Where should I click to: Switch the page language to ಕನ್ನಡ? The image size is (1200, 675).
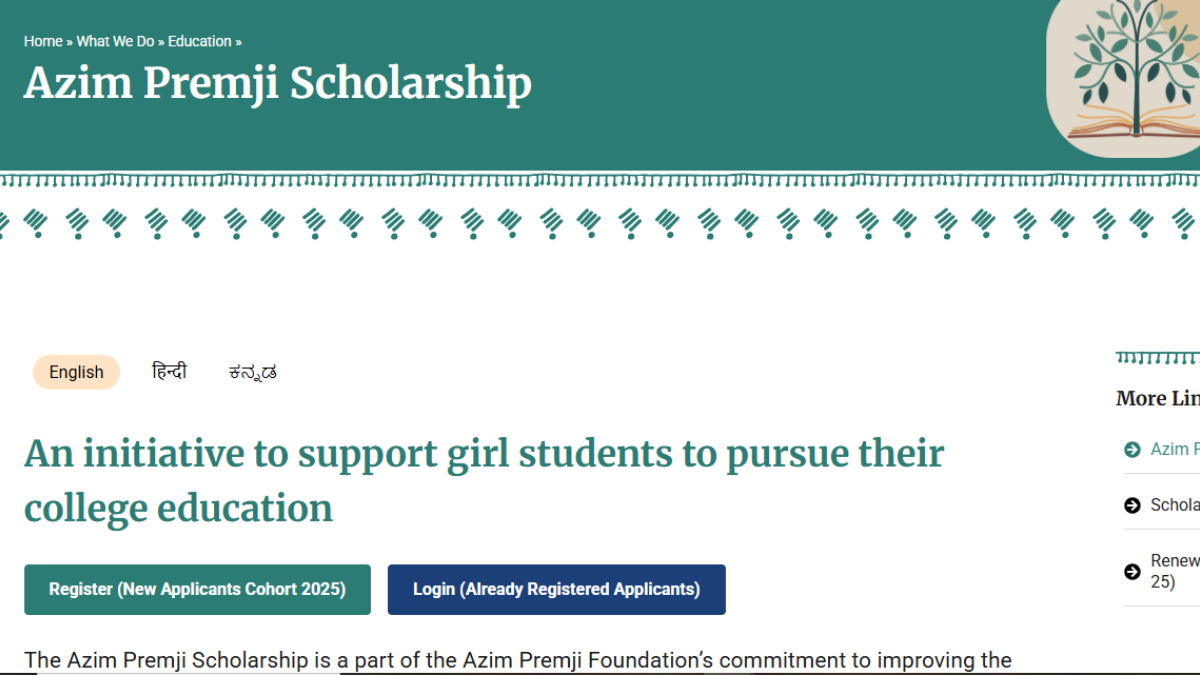[x=250, y=372]
